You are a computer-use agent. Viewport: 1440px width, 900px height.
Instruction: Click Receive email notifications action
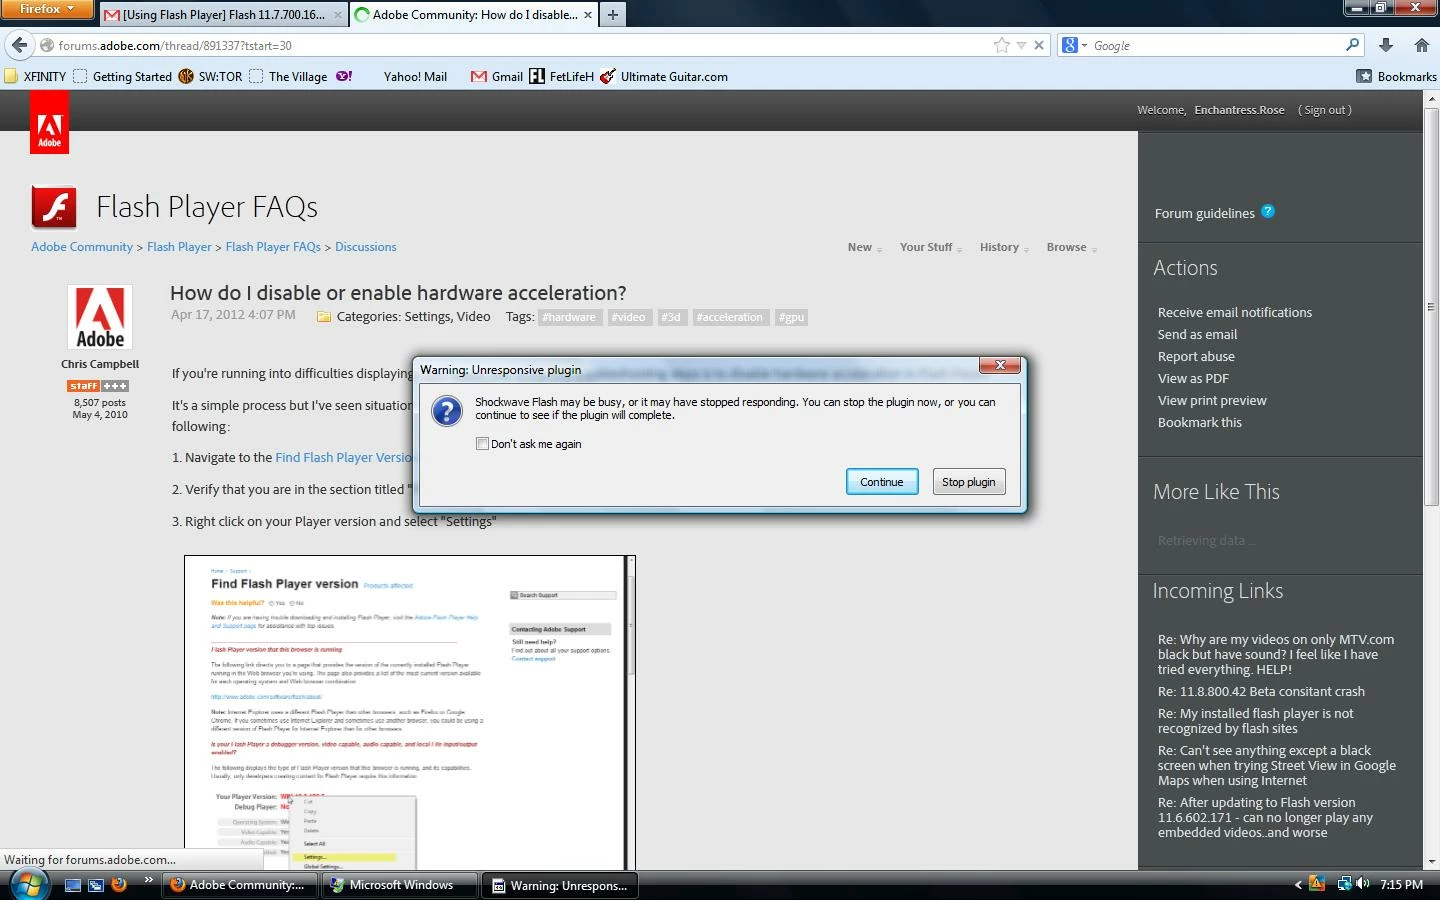pos(1235,312)
